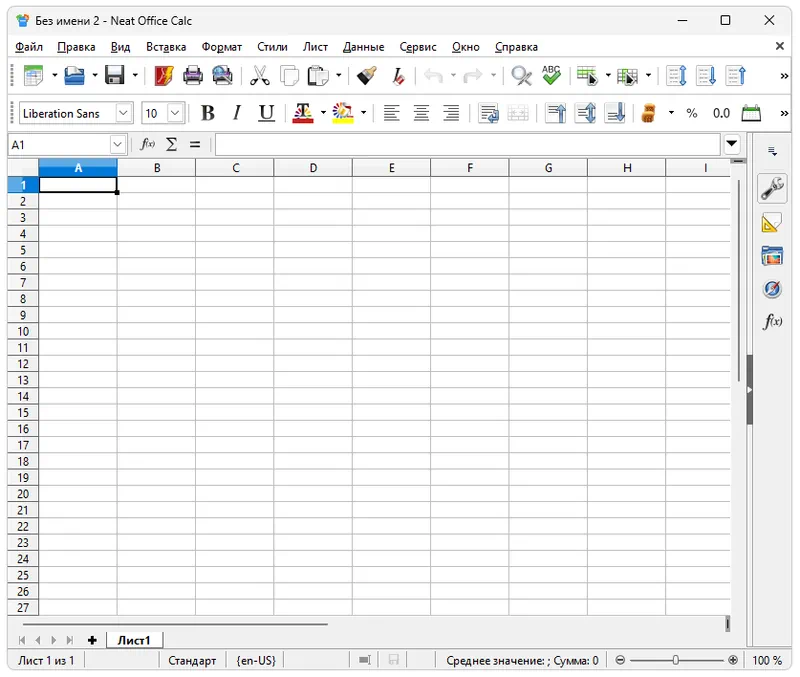Open a file using the folder icon

pos(74,76)
